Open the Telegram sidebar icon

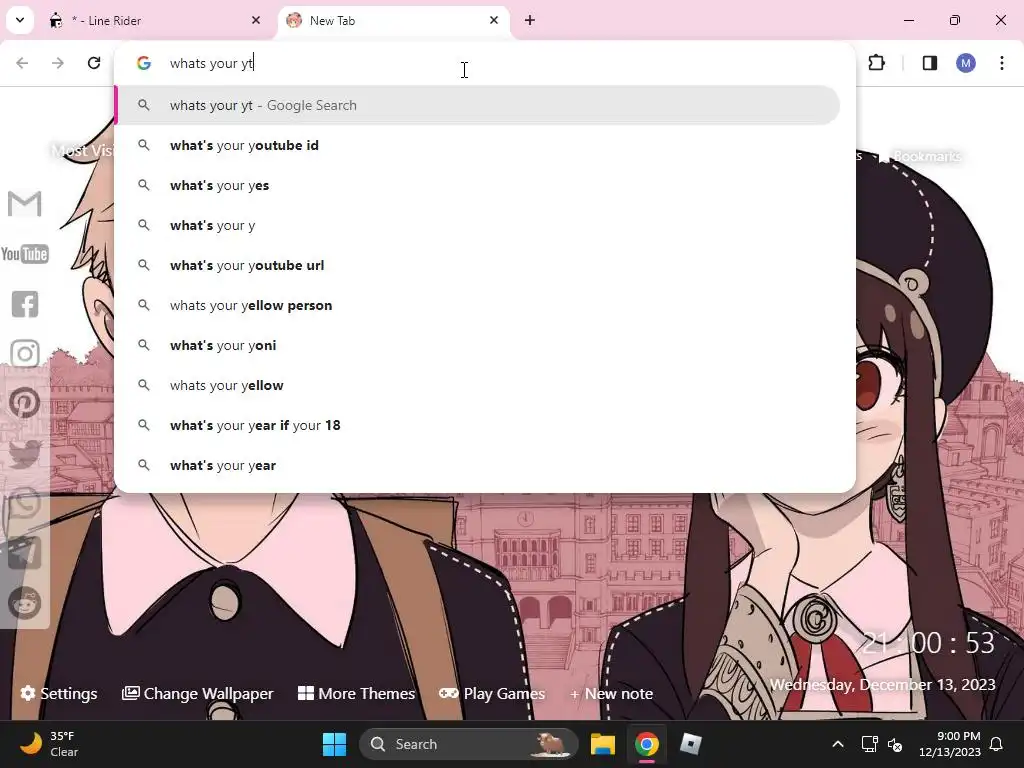pyautogui.click(x=25, y=553)
